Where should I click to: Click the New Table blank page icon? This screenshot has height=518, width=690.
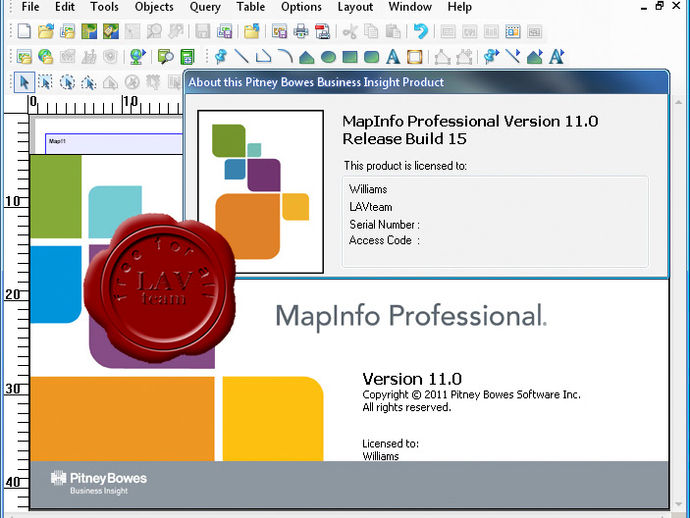pos(24,32)
